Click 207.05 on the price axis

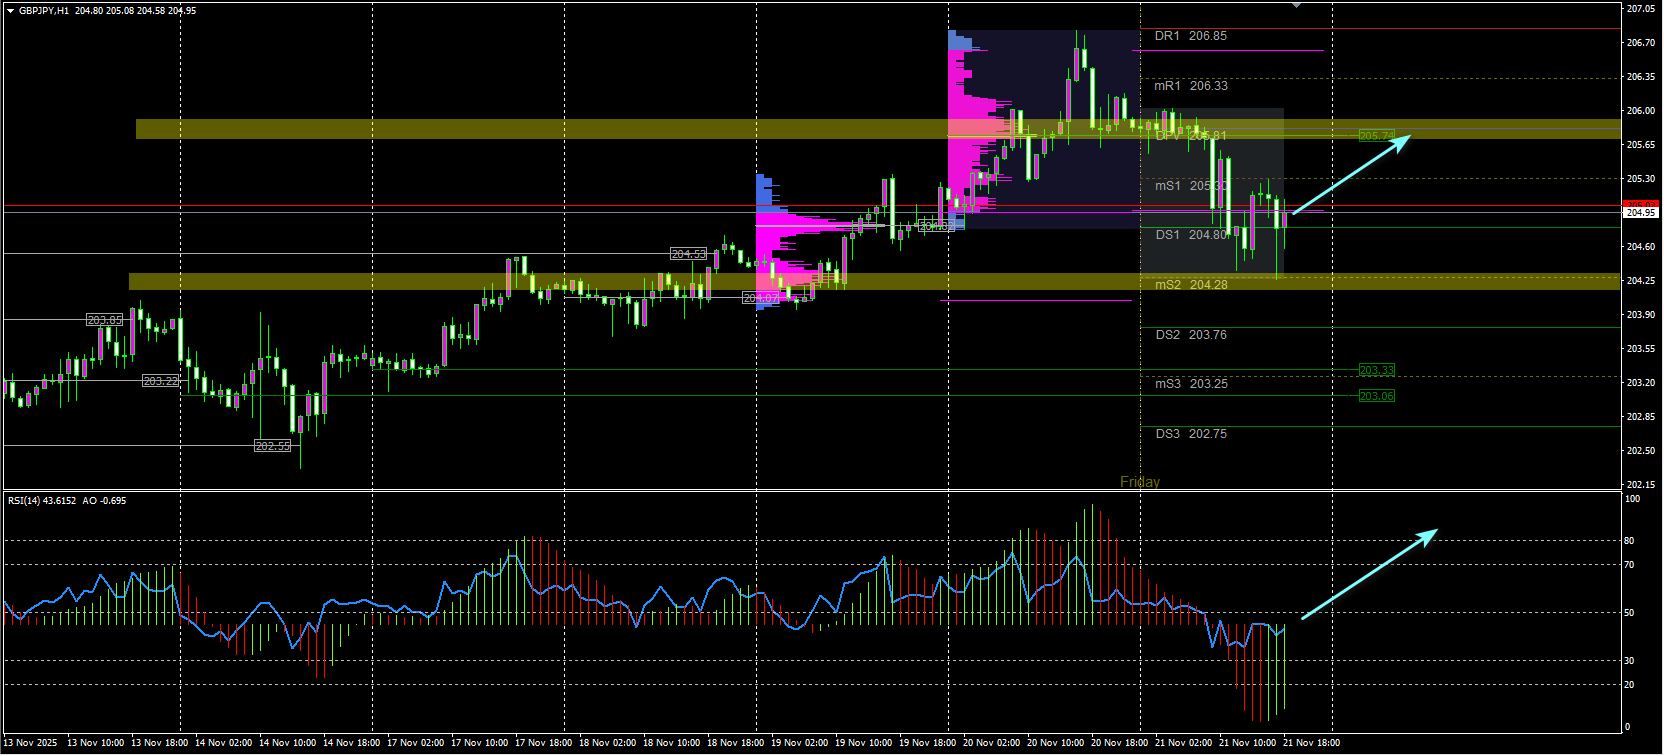click(1641, 9)
